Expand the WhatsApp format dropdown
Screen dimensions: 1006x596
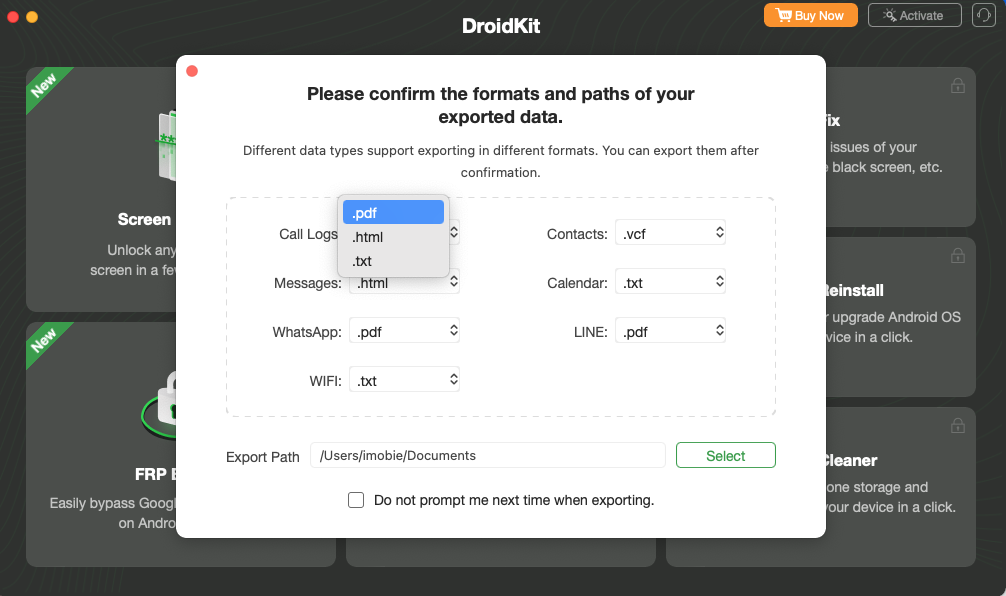pos(404,330)
